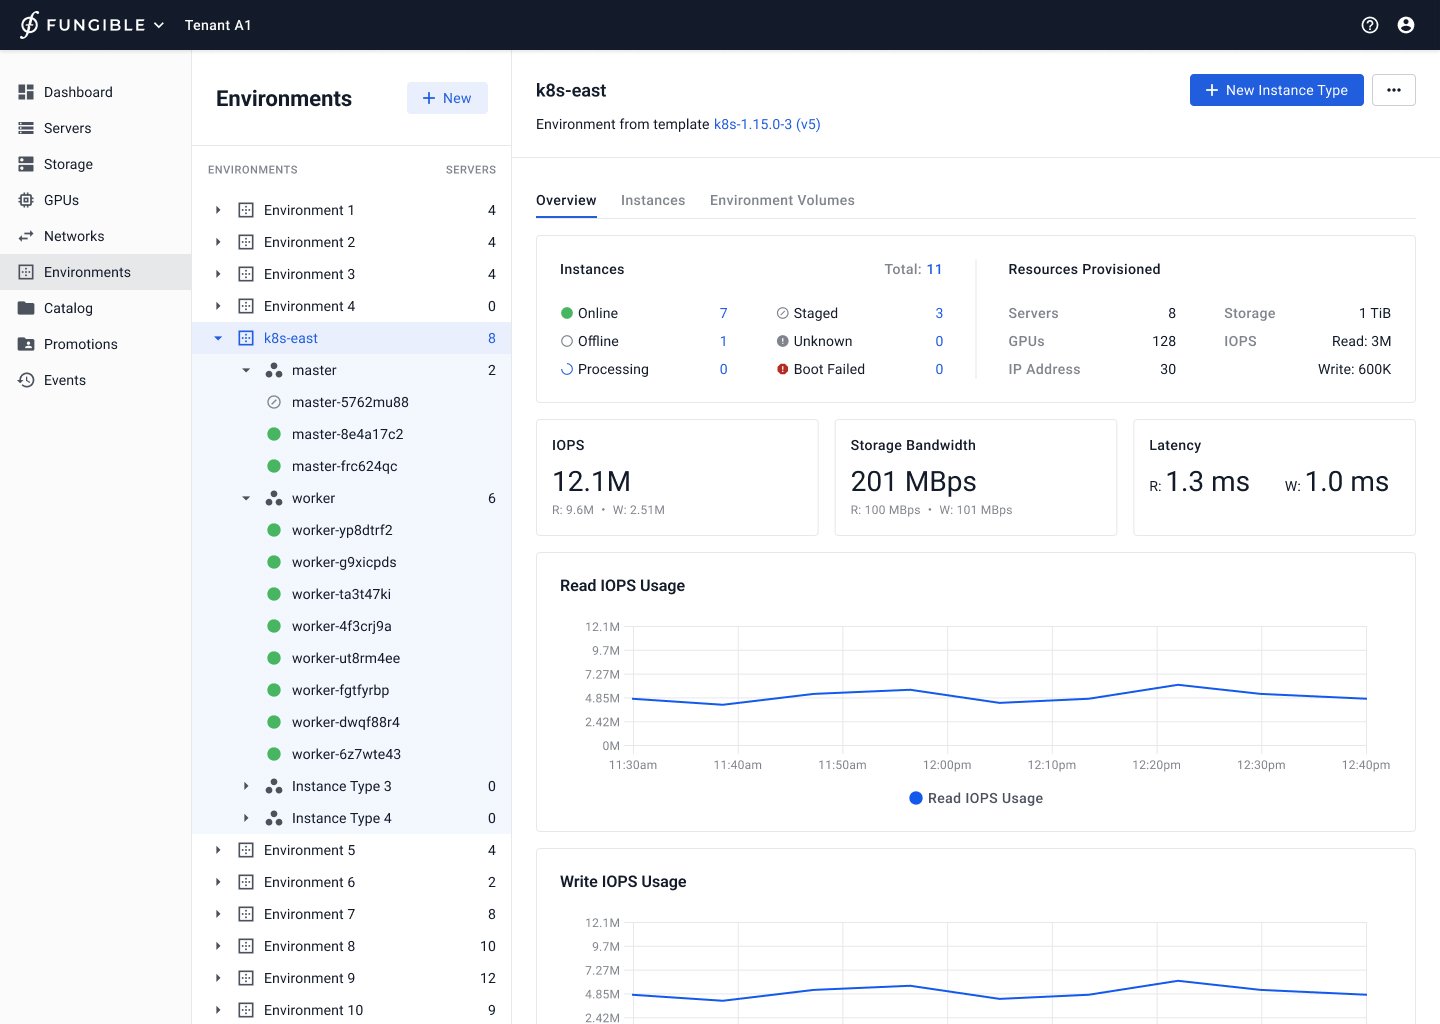Open the Fungible tenant dropdown chevron

coord(158,25)
